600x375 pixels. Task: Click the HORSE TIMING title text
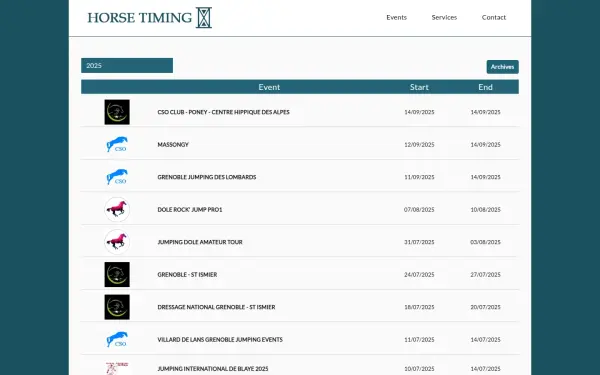pos(140,18)
